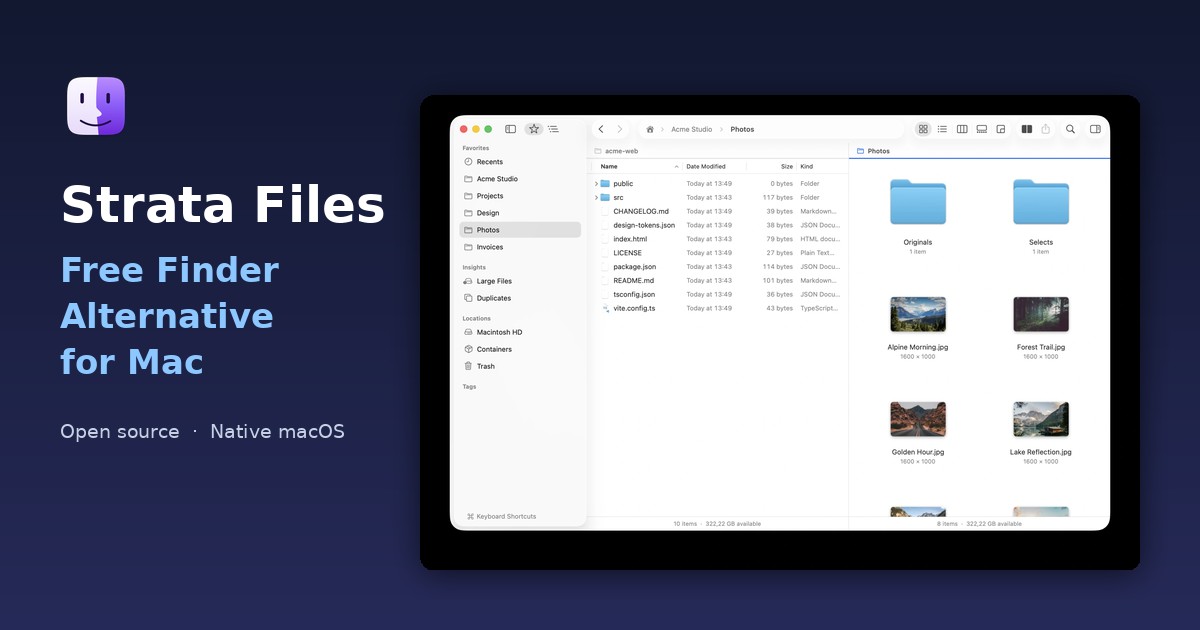This screenshot has width=1200, height=630.
Task: Switch to gallery view
Action: click(982, 129)
